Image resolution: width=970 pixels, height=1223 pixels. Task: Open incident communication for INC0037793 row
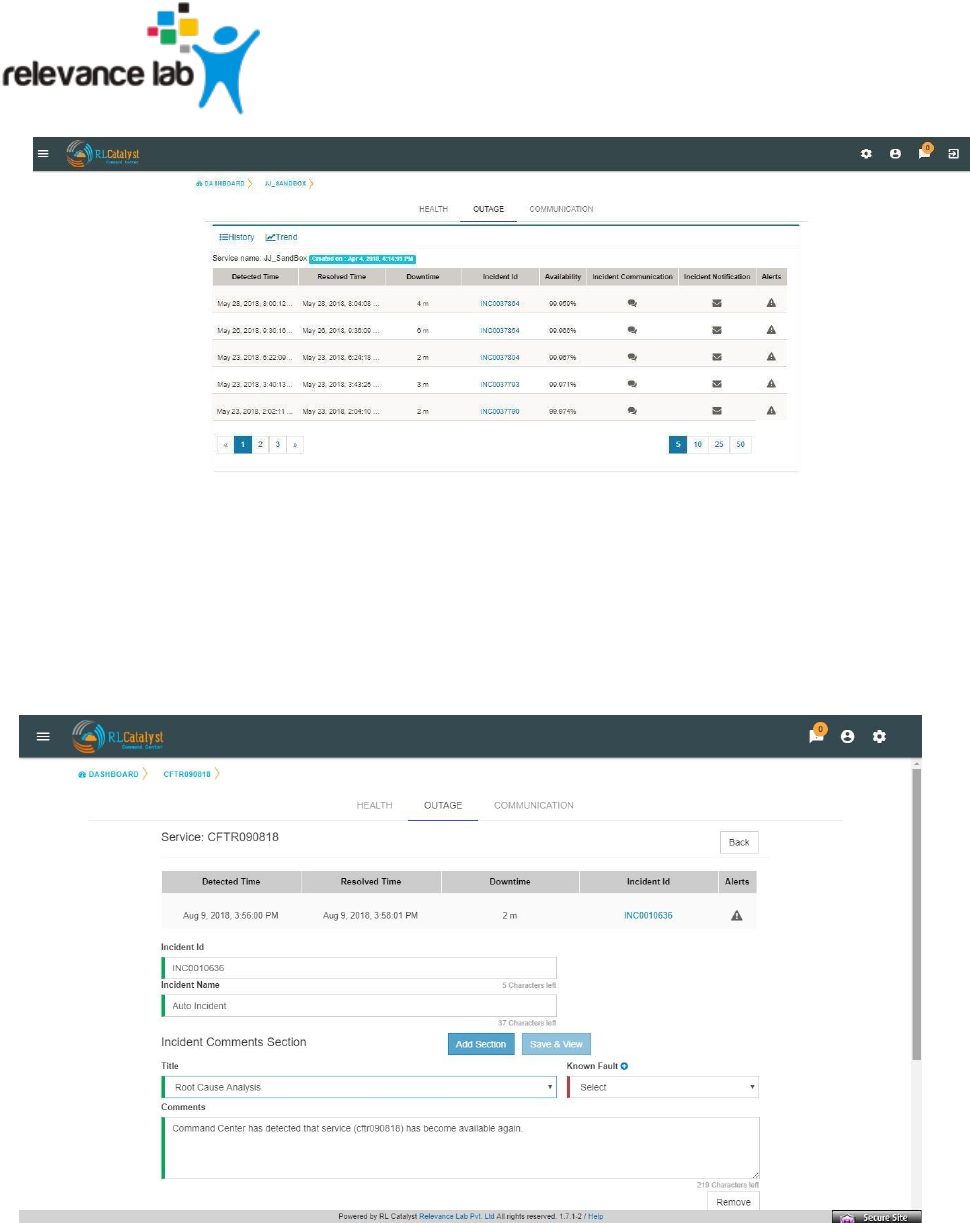[632, 383]
